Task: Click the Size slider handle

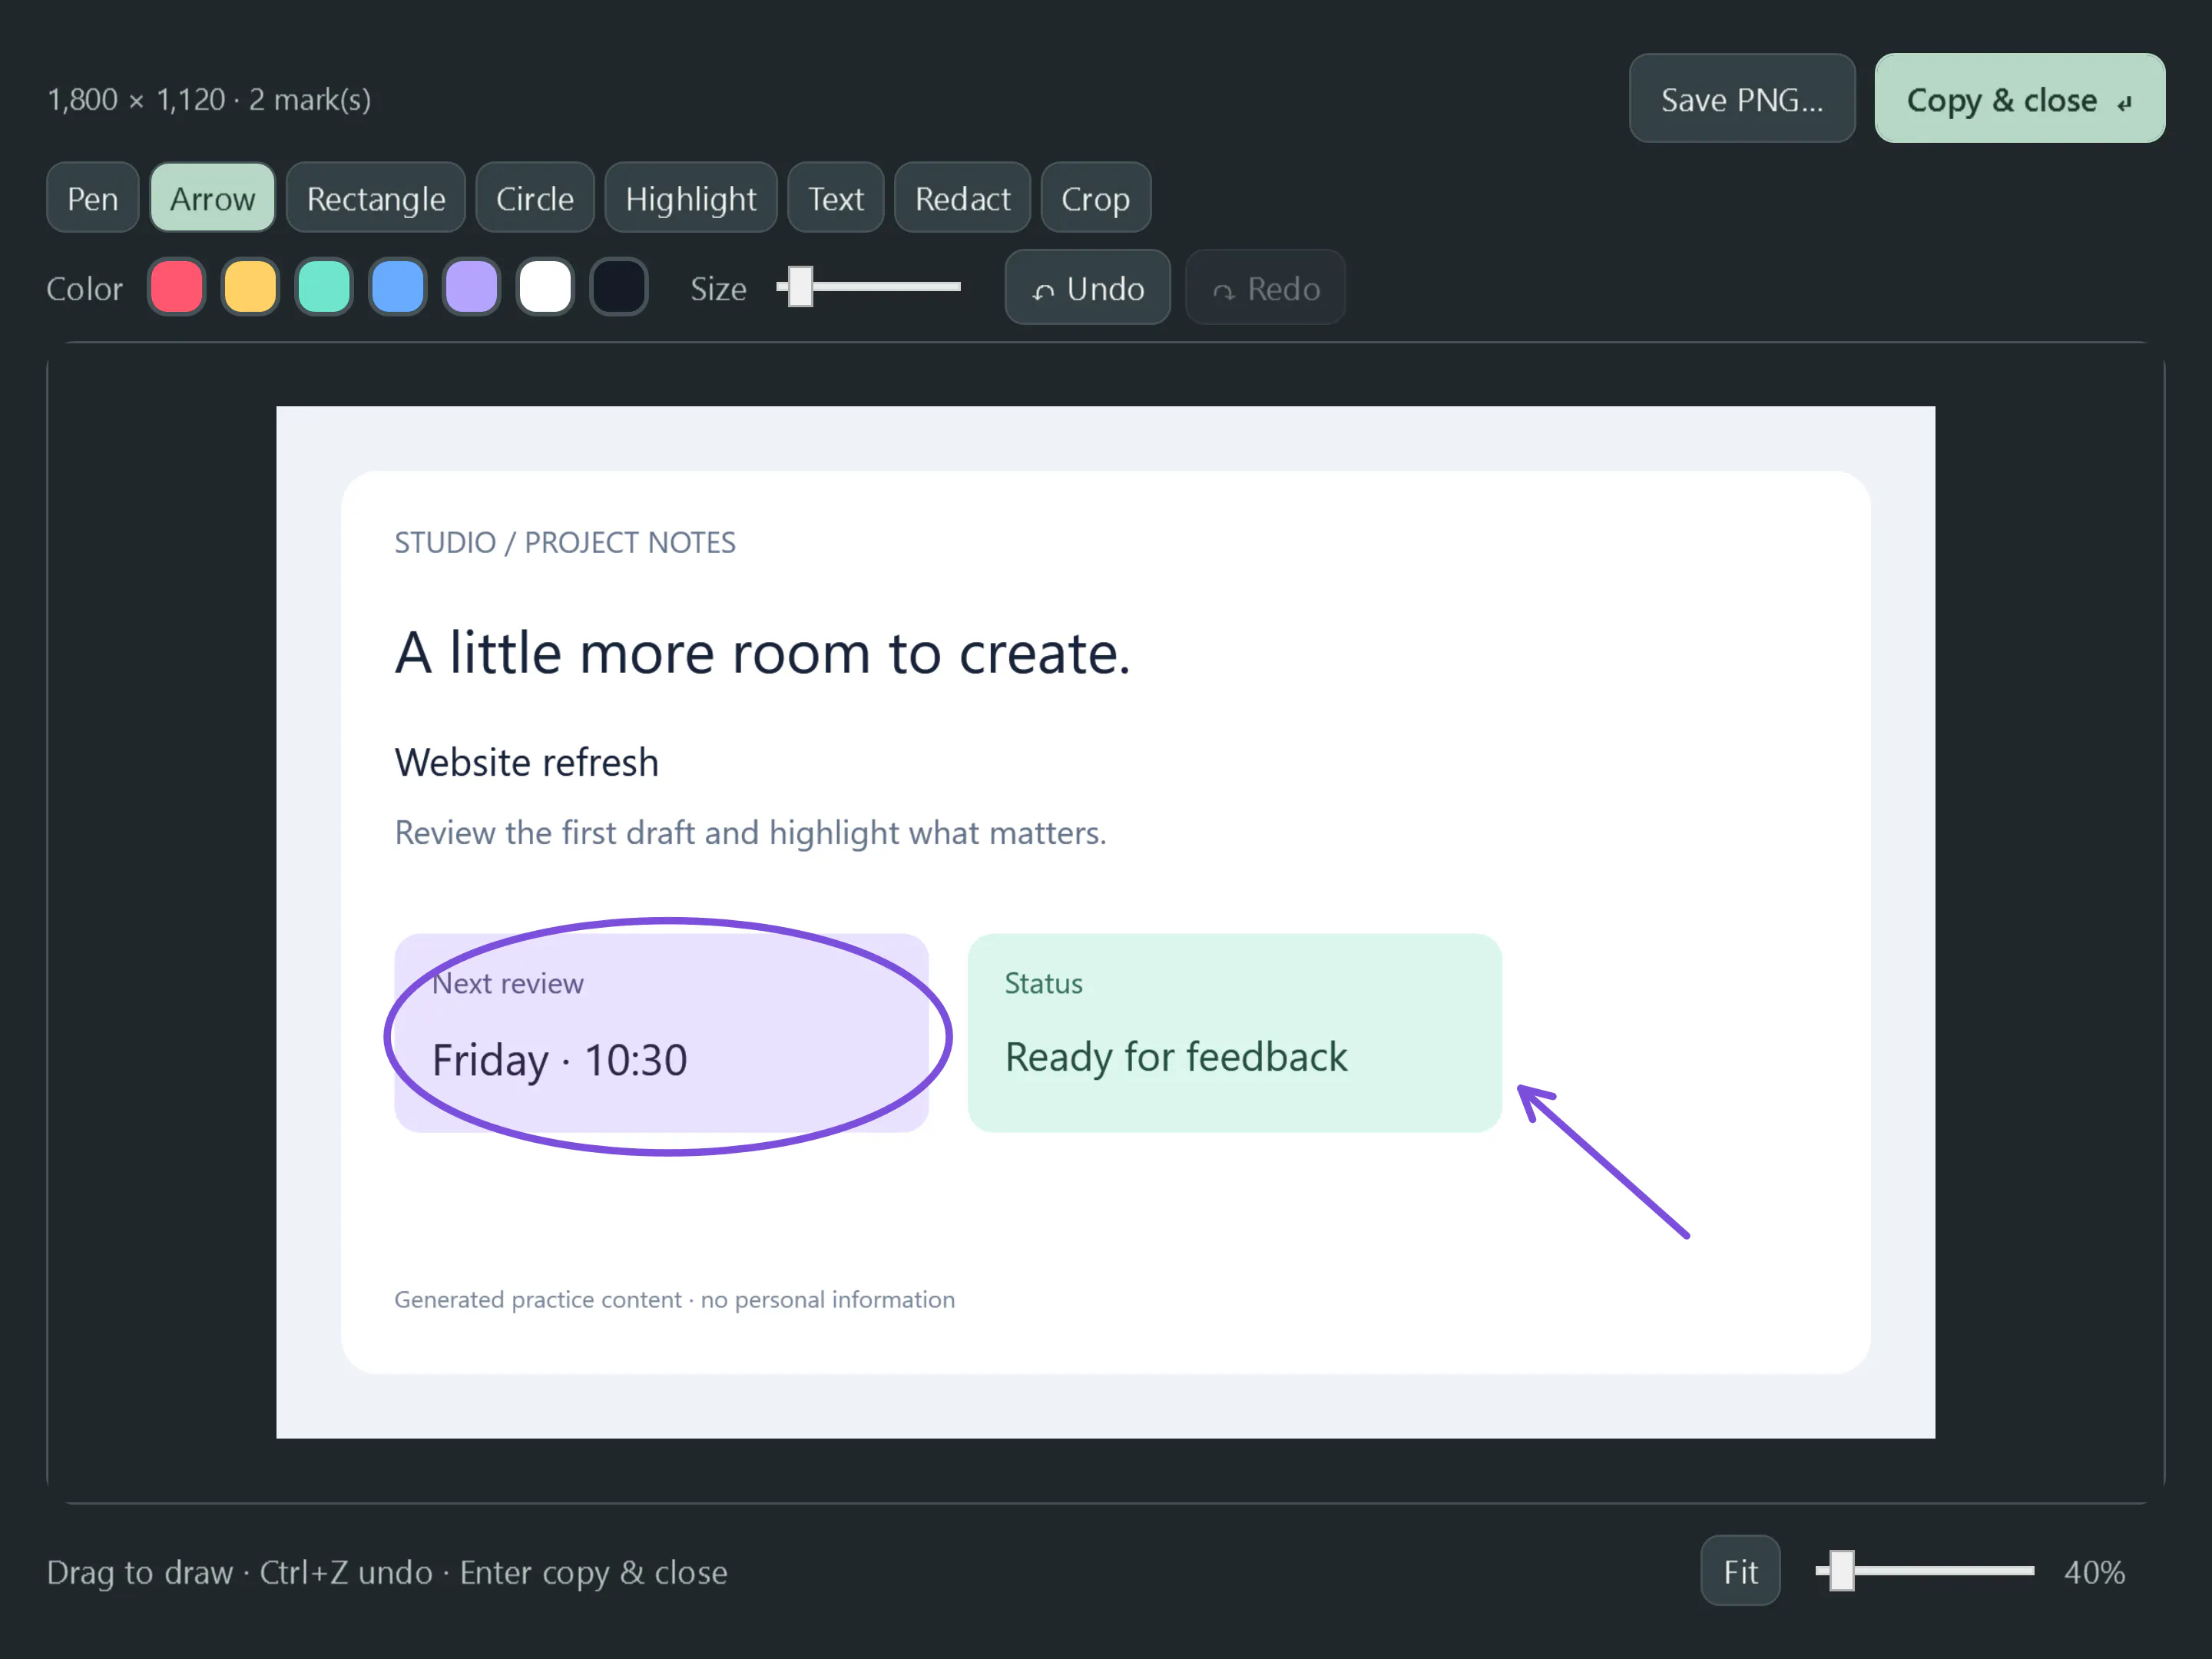Action: (801, 287)
